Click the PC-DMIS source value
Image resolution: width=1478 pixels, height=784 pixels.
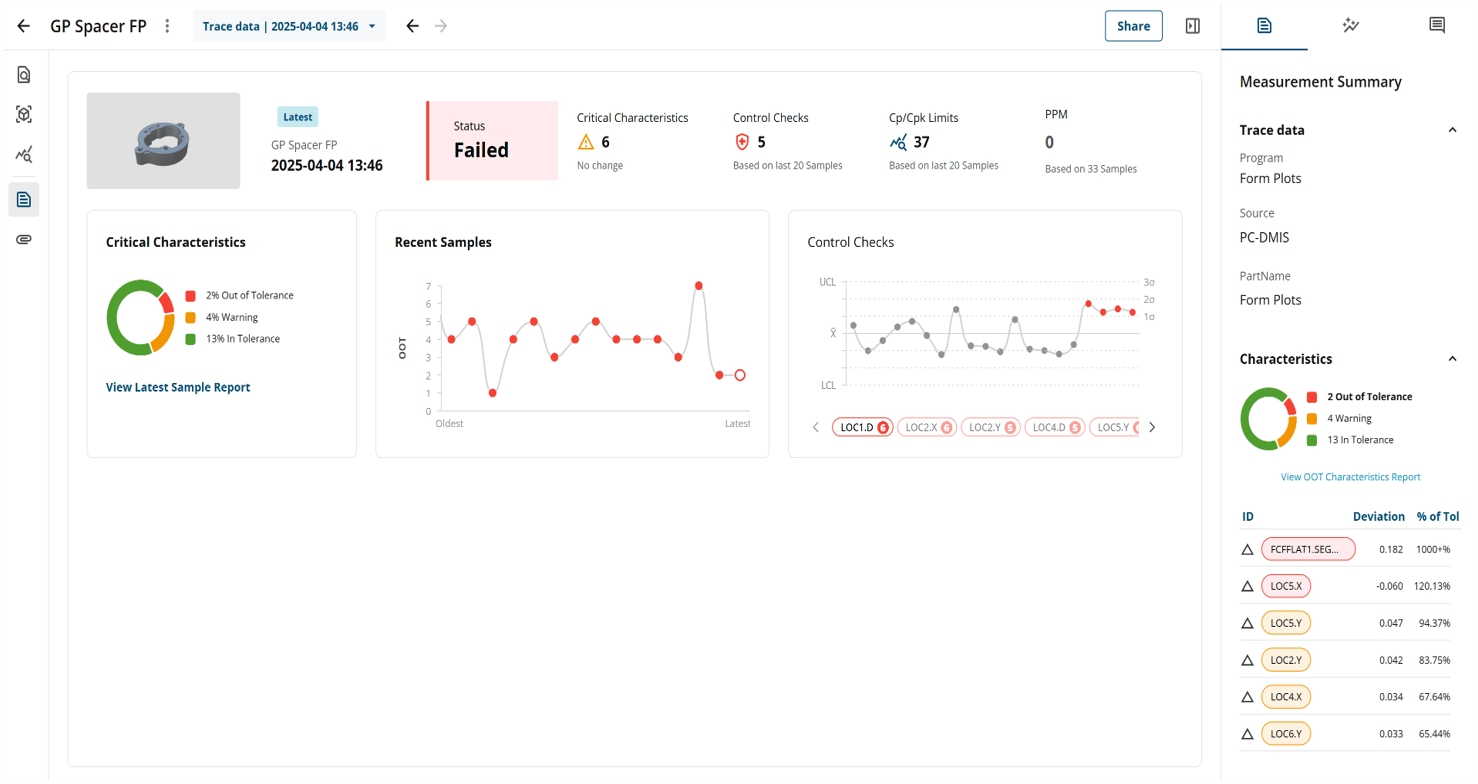(x=1264, y=238)
